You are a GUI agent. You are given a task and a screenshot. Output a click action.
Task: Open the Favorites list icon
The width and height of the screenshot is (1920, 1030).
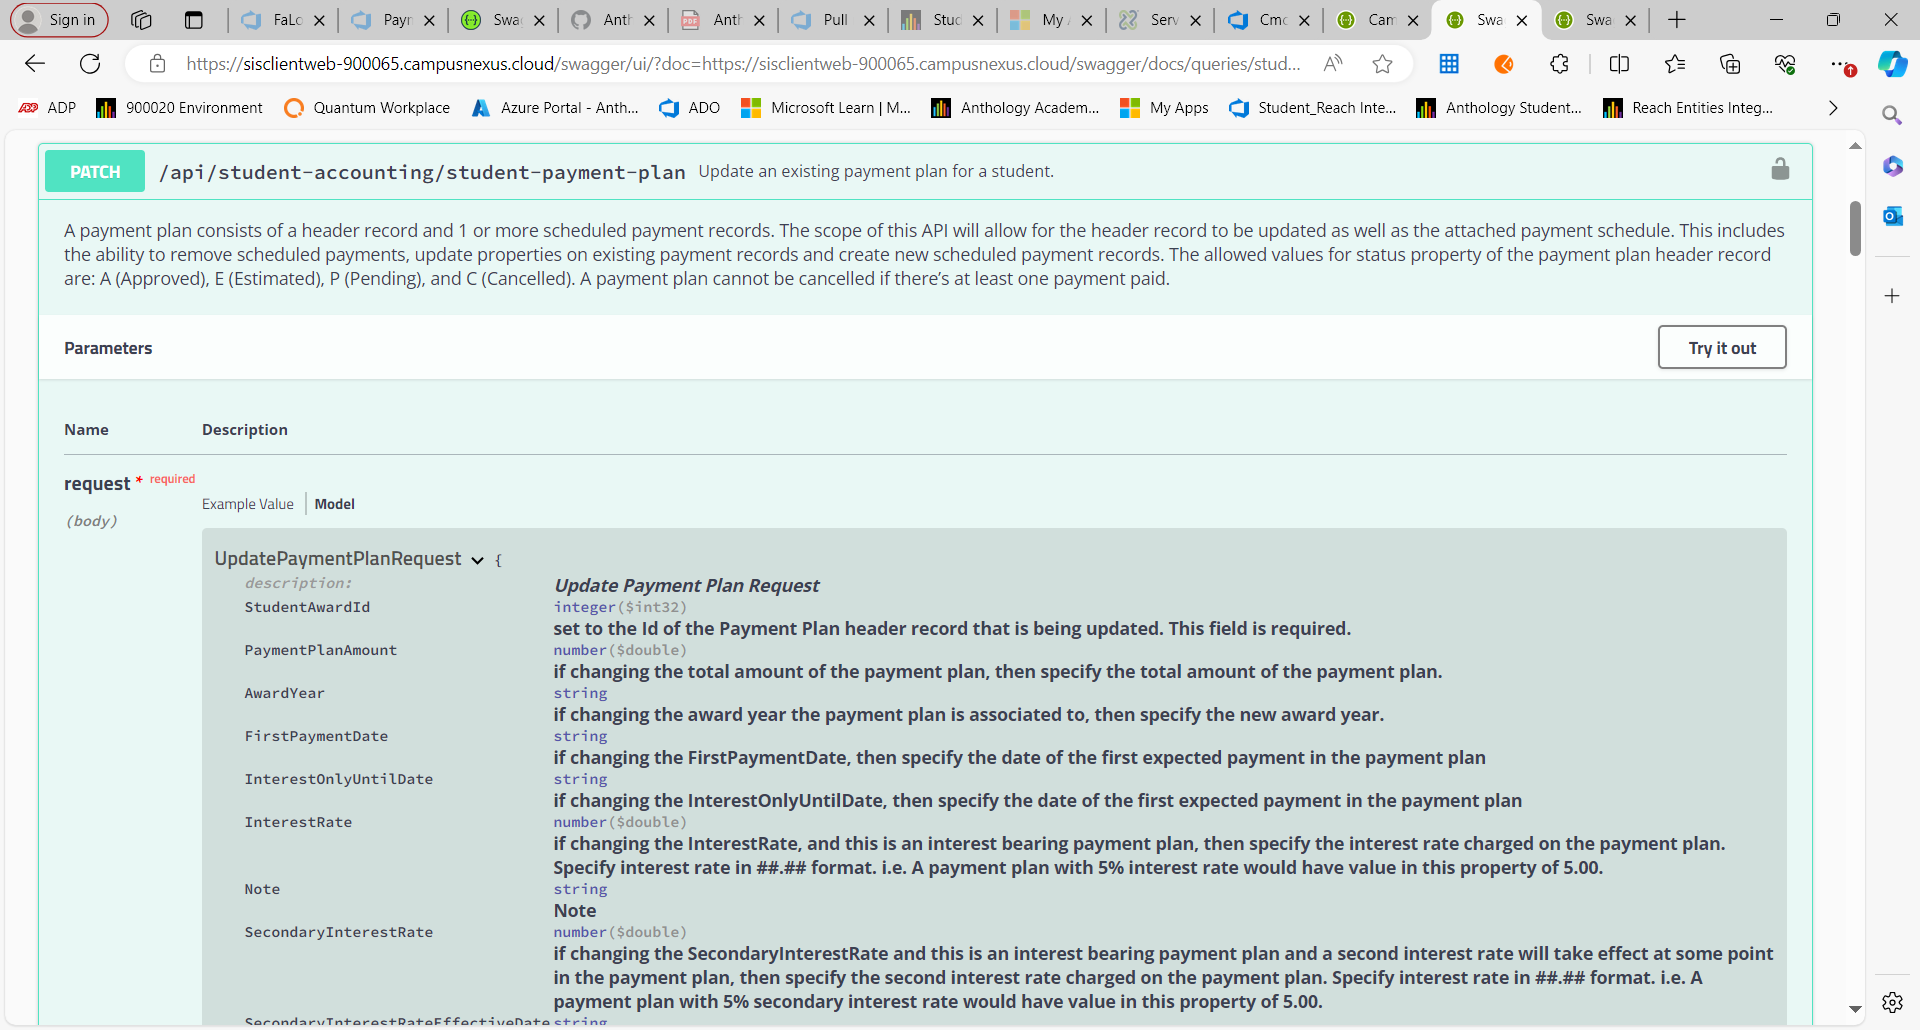coord(1675,64)
